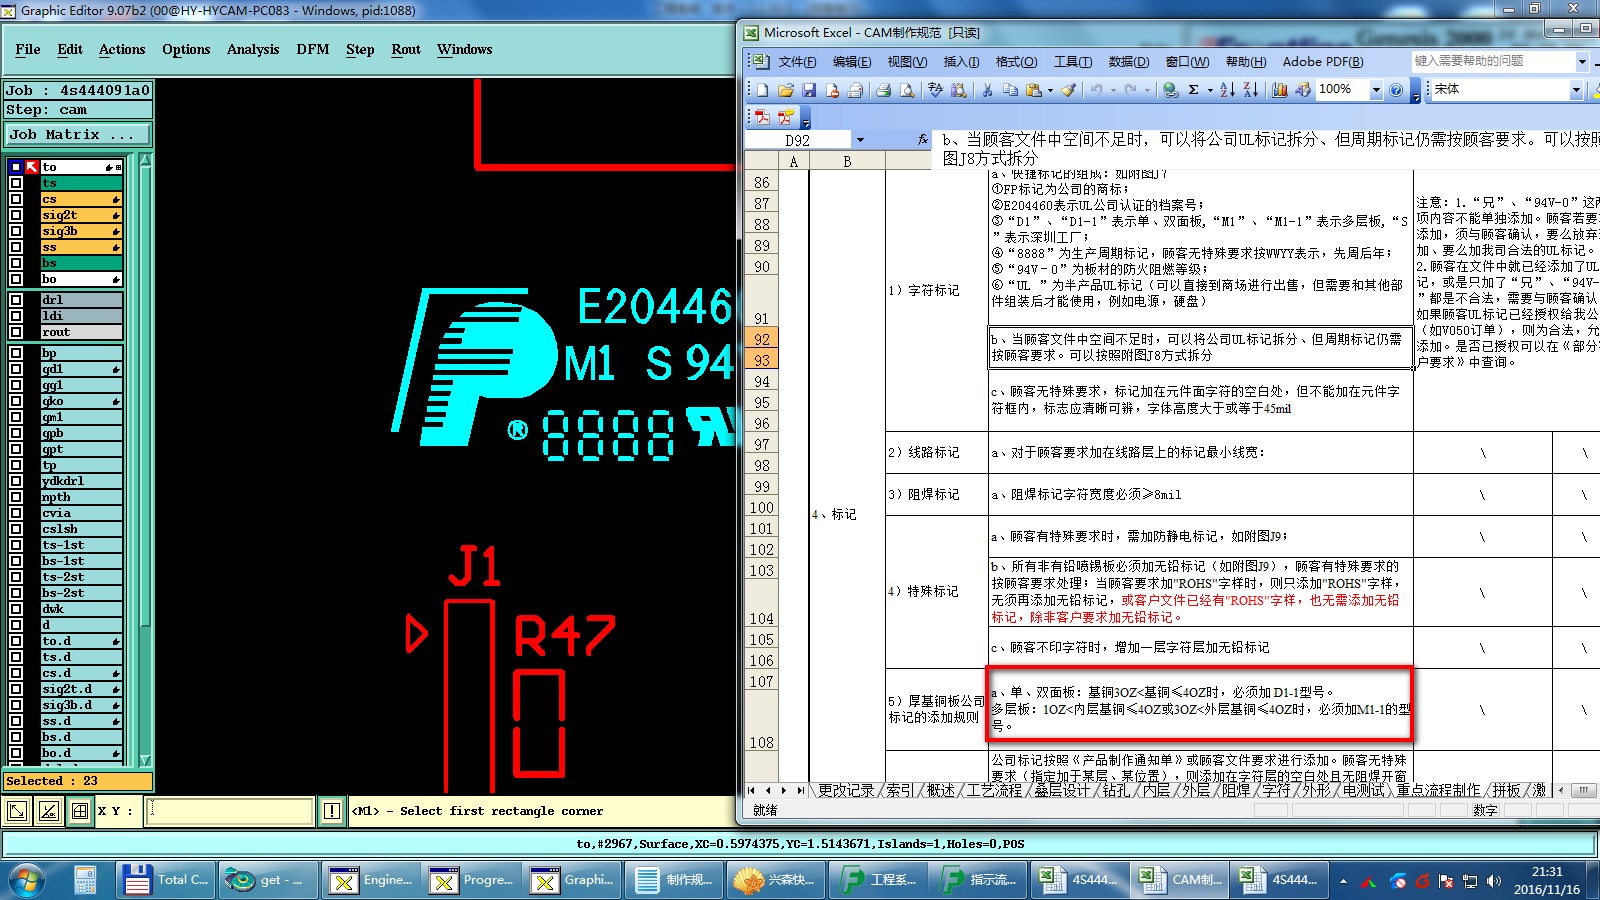Image resolution: width=1600 pixels, height=900 pixels.
Task: Click the Open file icon in Excel
Action: [786, 90]
